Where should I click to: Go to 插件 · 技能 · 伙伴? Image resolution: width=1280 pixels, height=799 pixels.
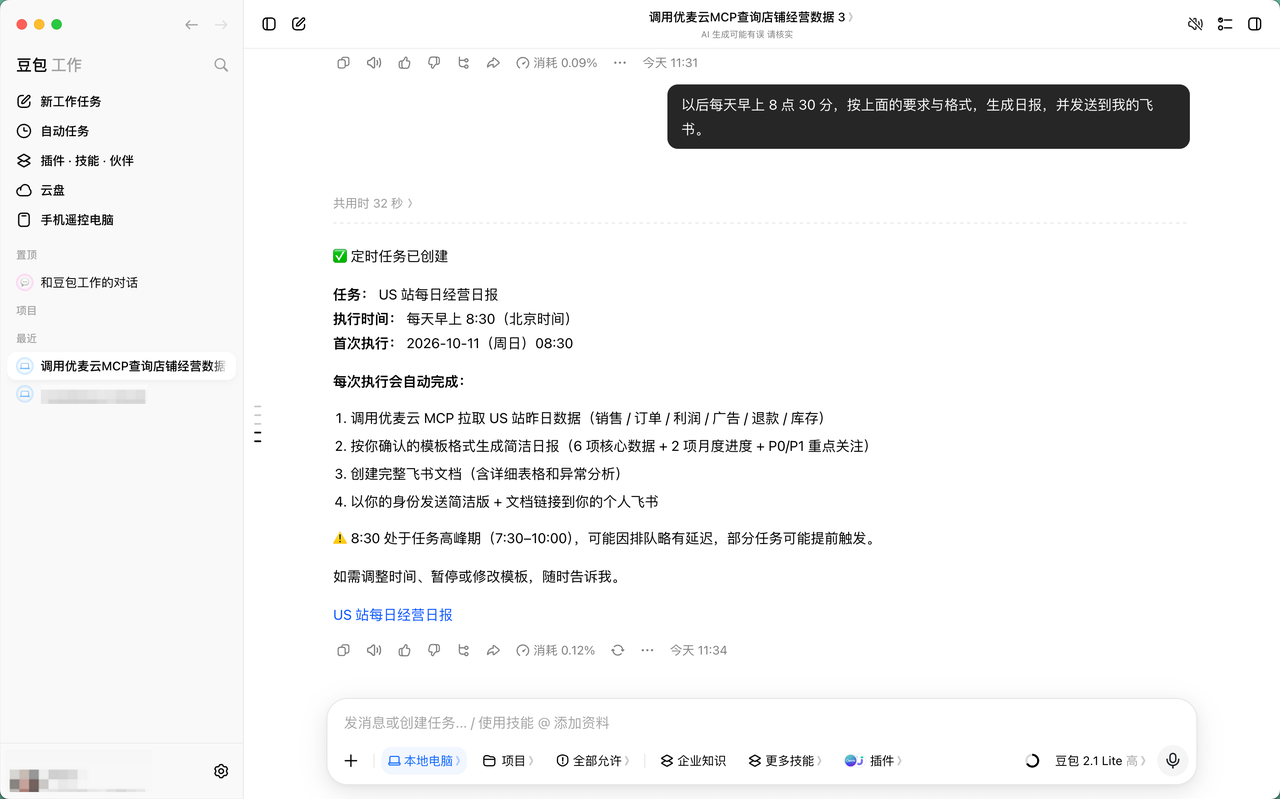(122, 160)
